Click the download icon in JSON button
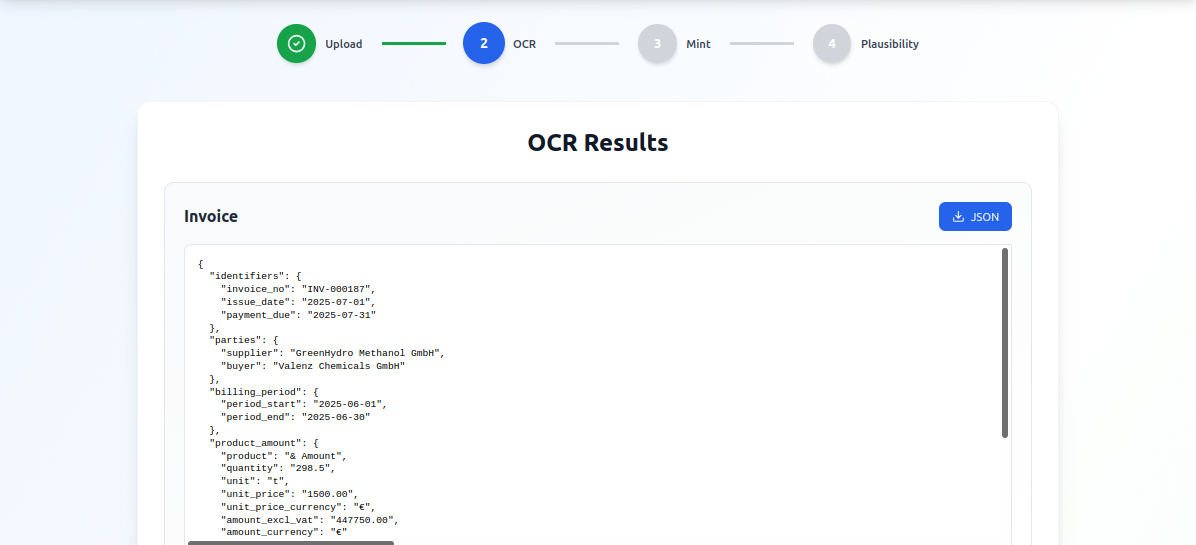Viewport: 1196px width, 545px height. coord(958,217)
